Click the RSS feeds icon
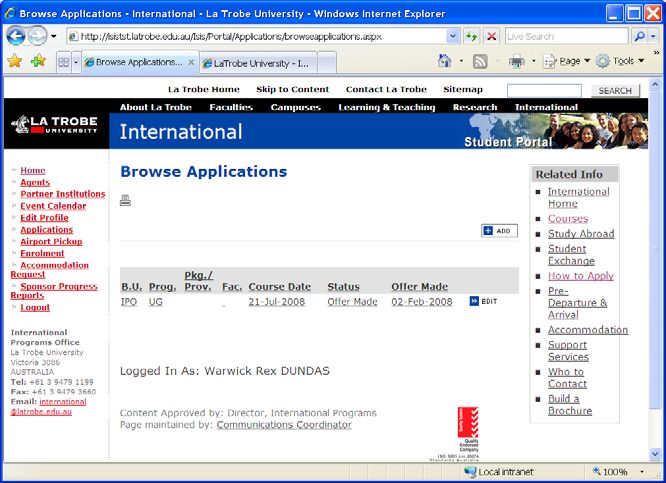The image size is (666, 483). 480,62
